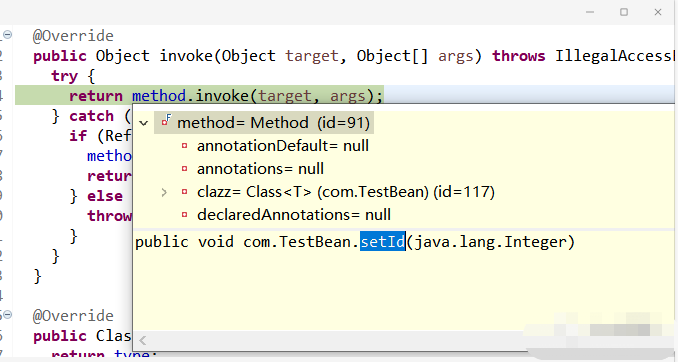Click the annotations field red square icon
Screen dimensions: 678x362
tap(184, 169)
